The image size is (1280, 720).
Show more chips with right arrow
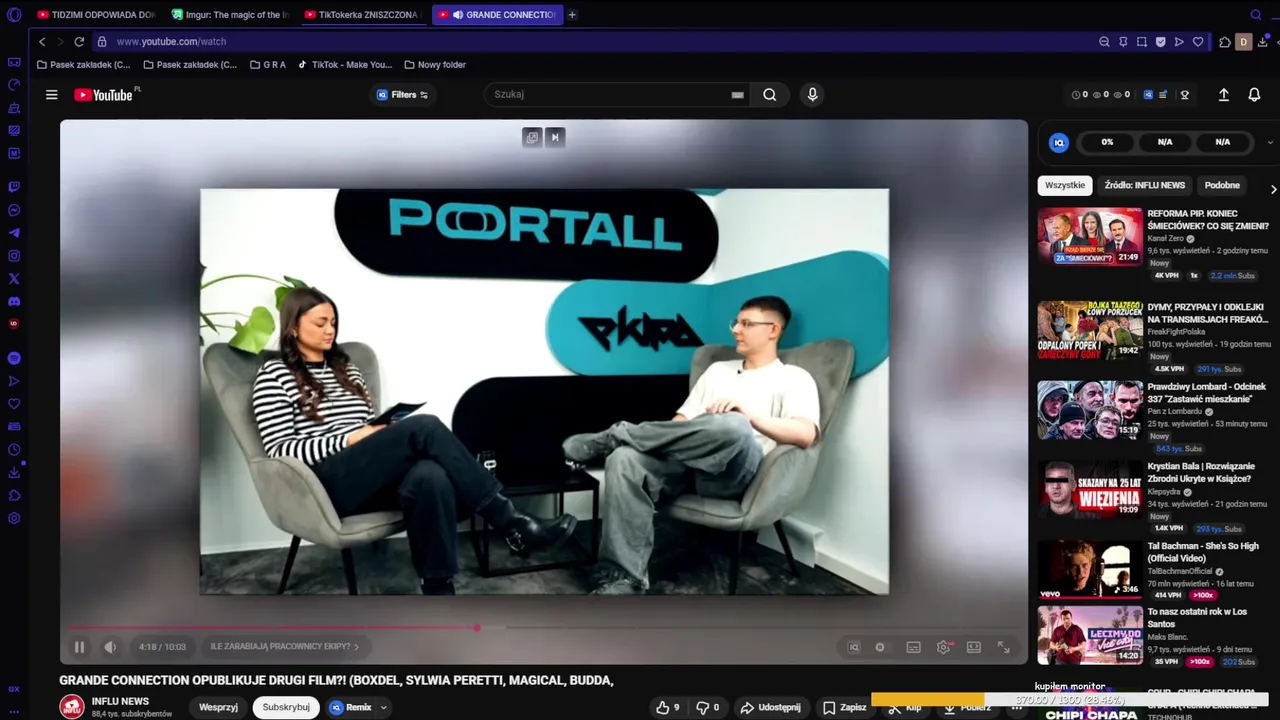coord(1273,188)
